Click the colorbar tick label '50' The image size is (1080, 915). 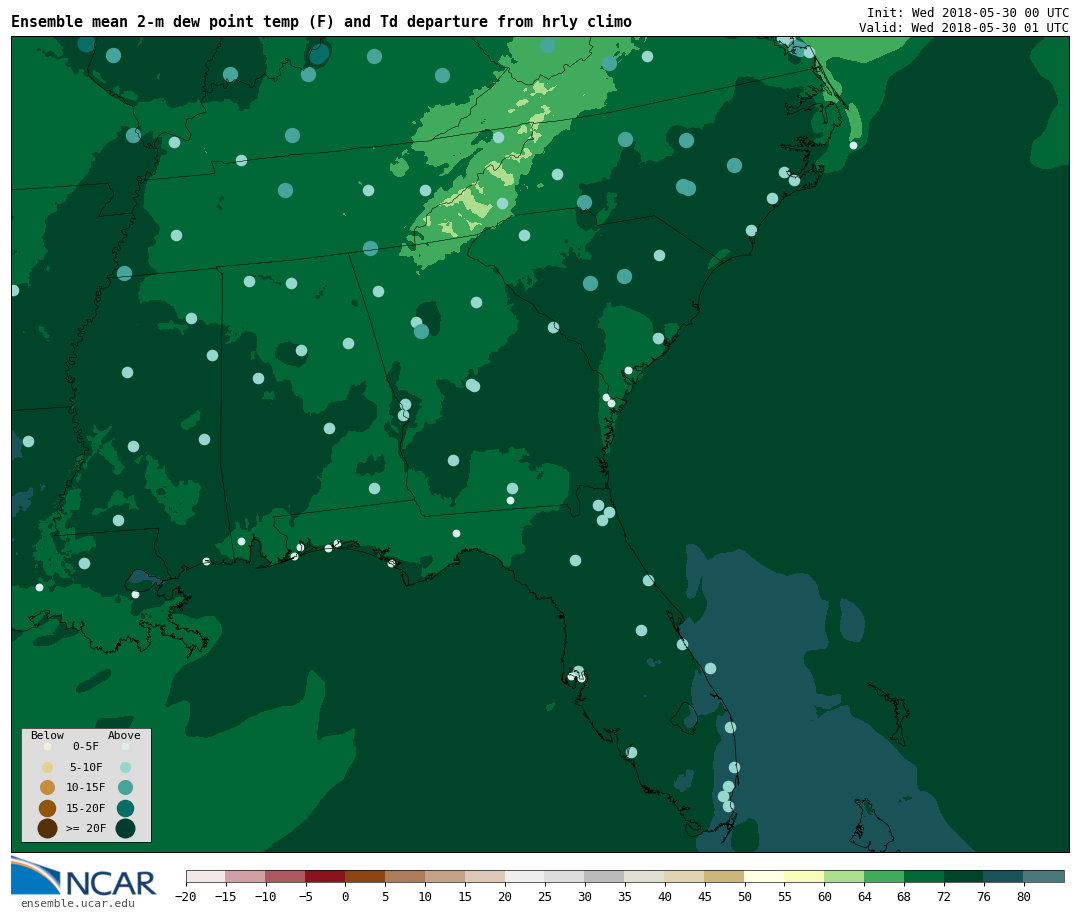click(x=745, y=896)
